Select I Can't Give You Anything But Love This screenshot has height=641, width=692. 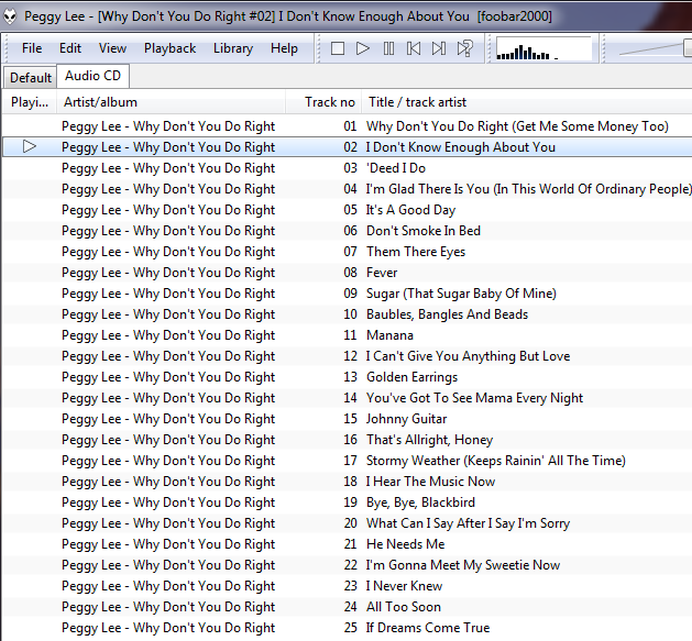(347, 356)
